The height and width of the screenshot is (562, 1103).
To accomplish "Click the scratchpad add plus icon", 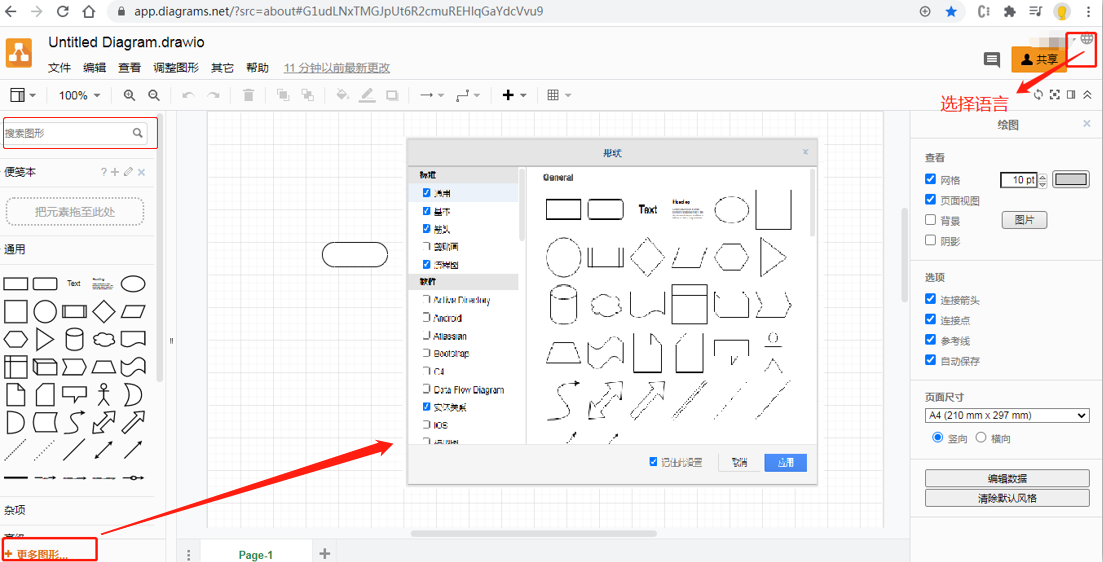I will [x=115, y=172].
